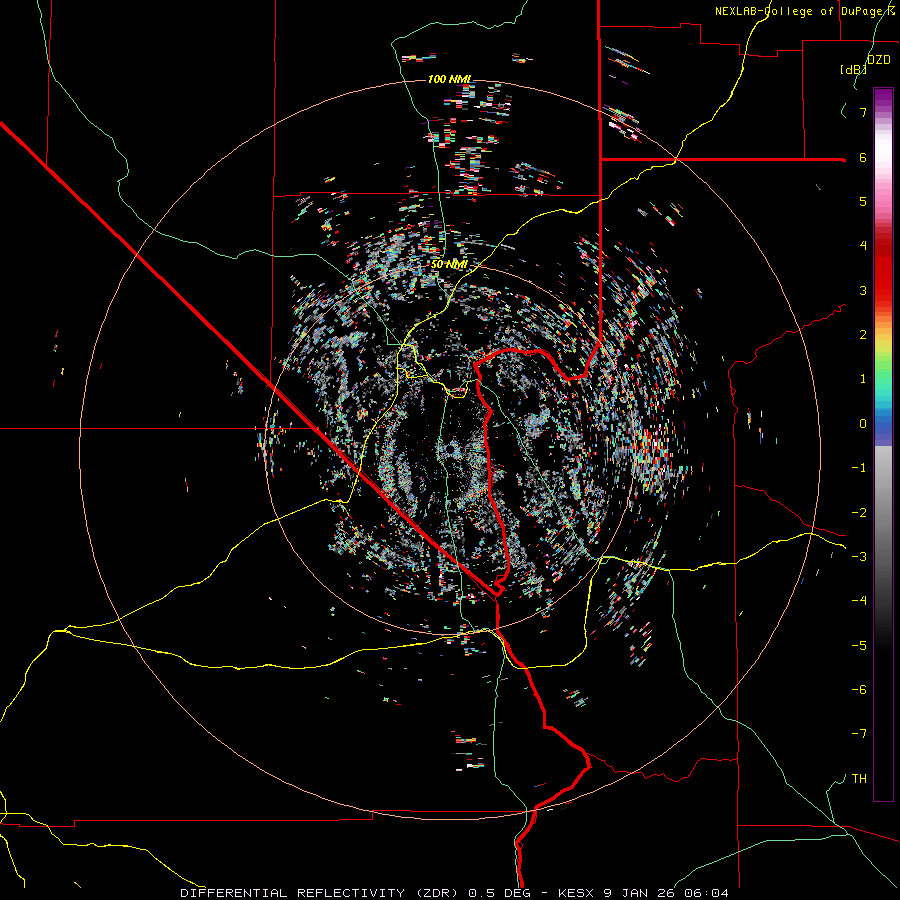
Task: Click the '[dB]' units label
Action: pos(854,69)
